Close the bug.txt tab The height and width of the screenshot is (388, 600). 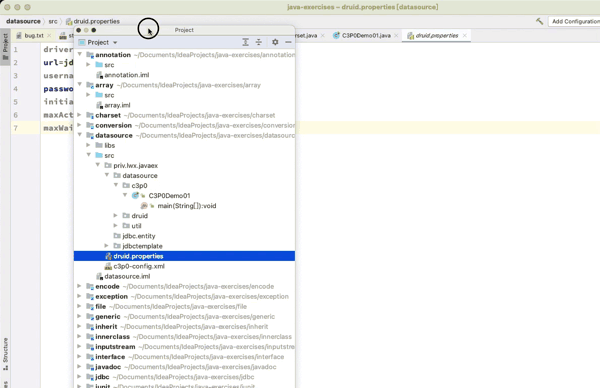[x=49, y=36]
